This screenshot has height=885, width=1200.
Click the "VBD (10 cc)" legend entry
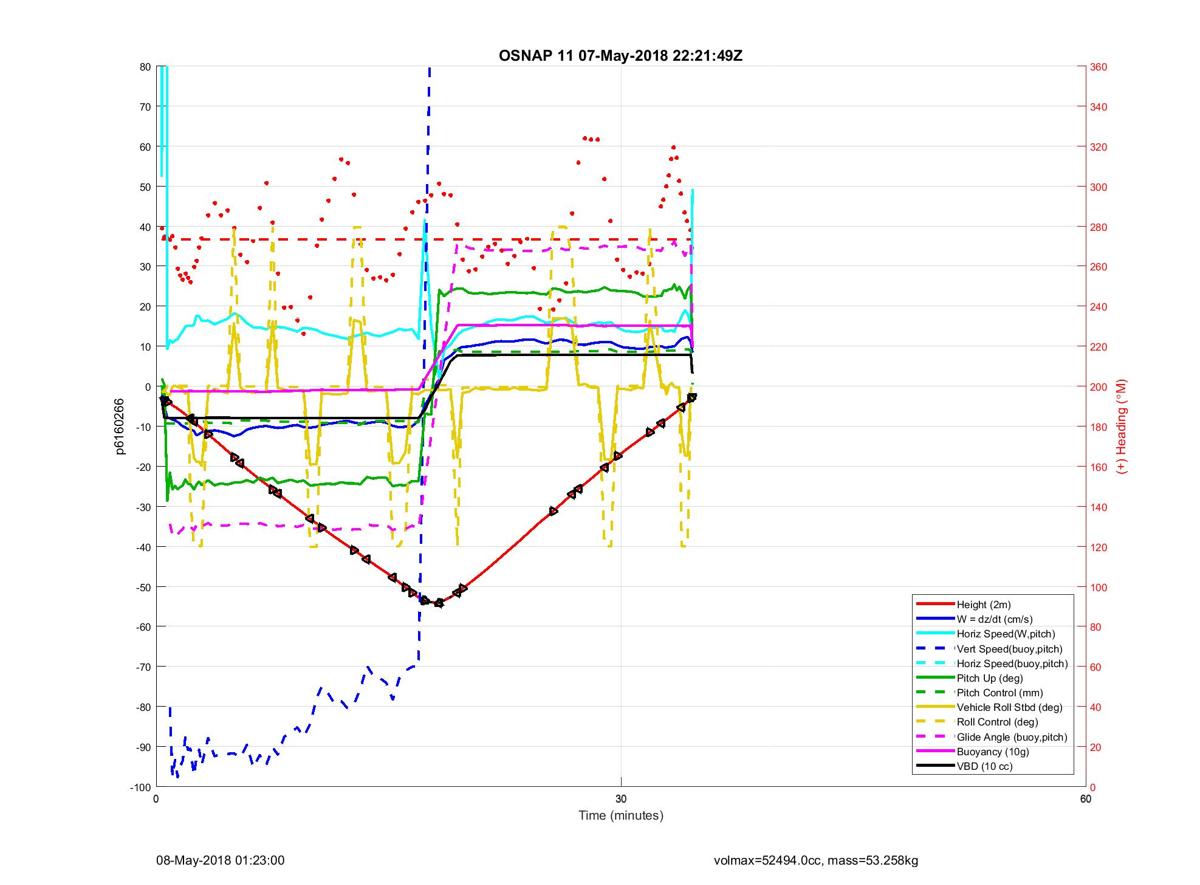click(x=985, y=766)
